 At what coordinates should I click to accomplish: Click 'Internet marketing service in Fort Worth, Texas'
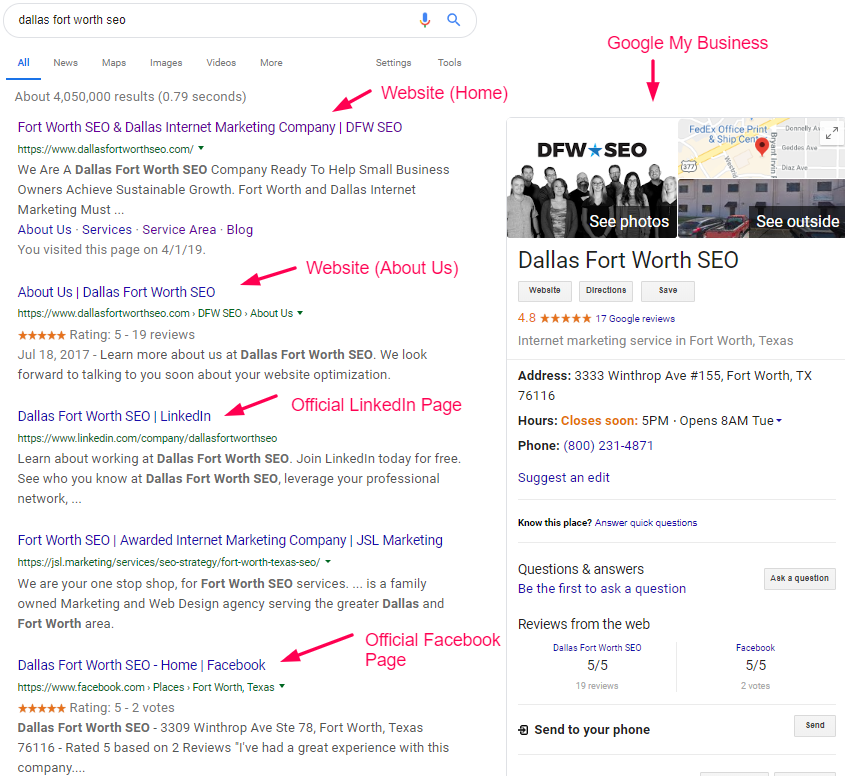point(655,341)
